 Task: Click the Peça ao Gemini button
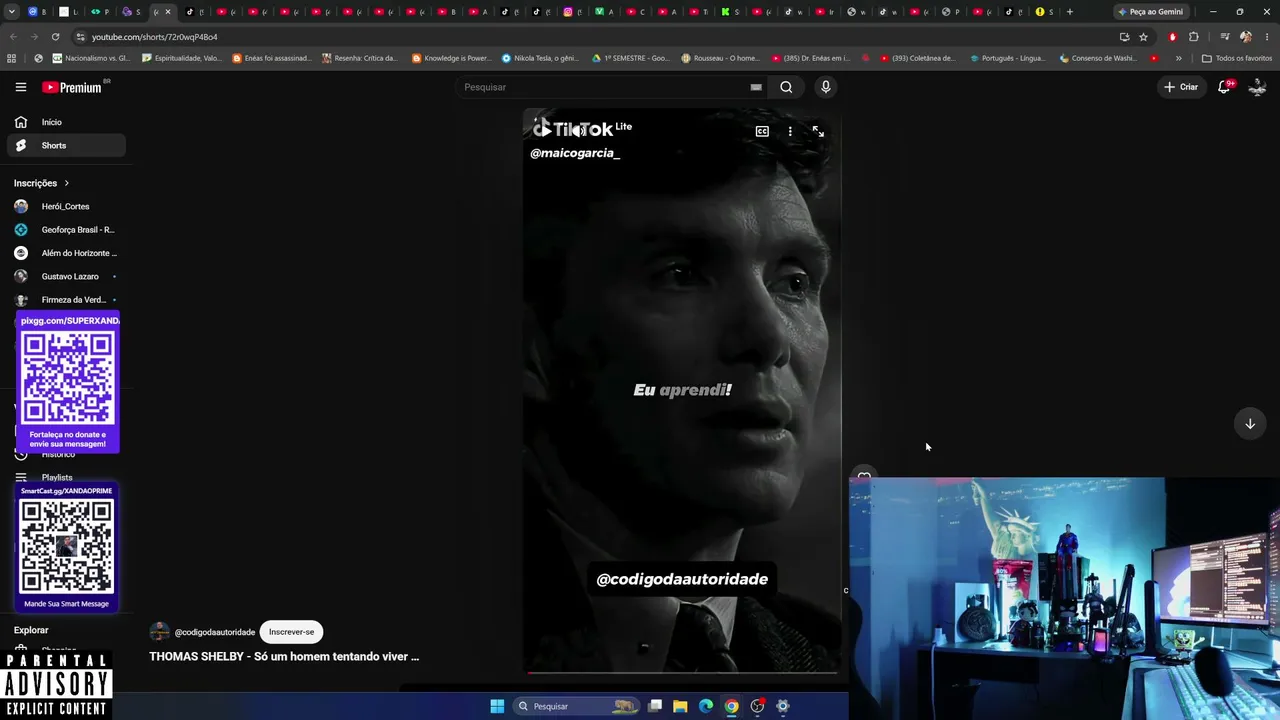coord(1149,12)
